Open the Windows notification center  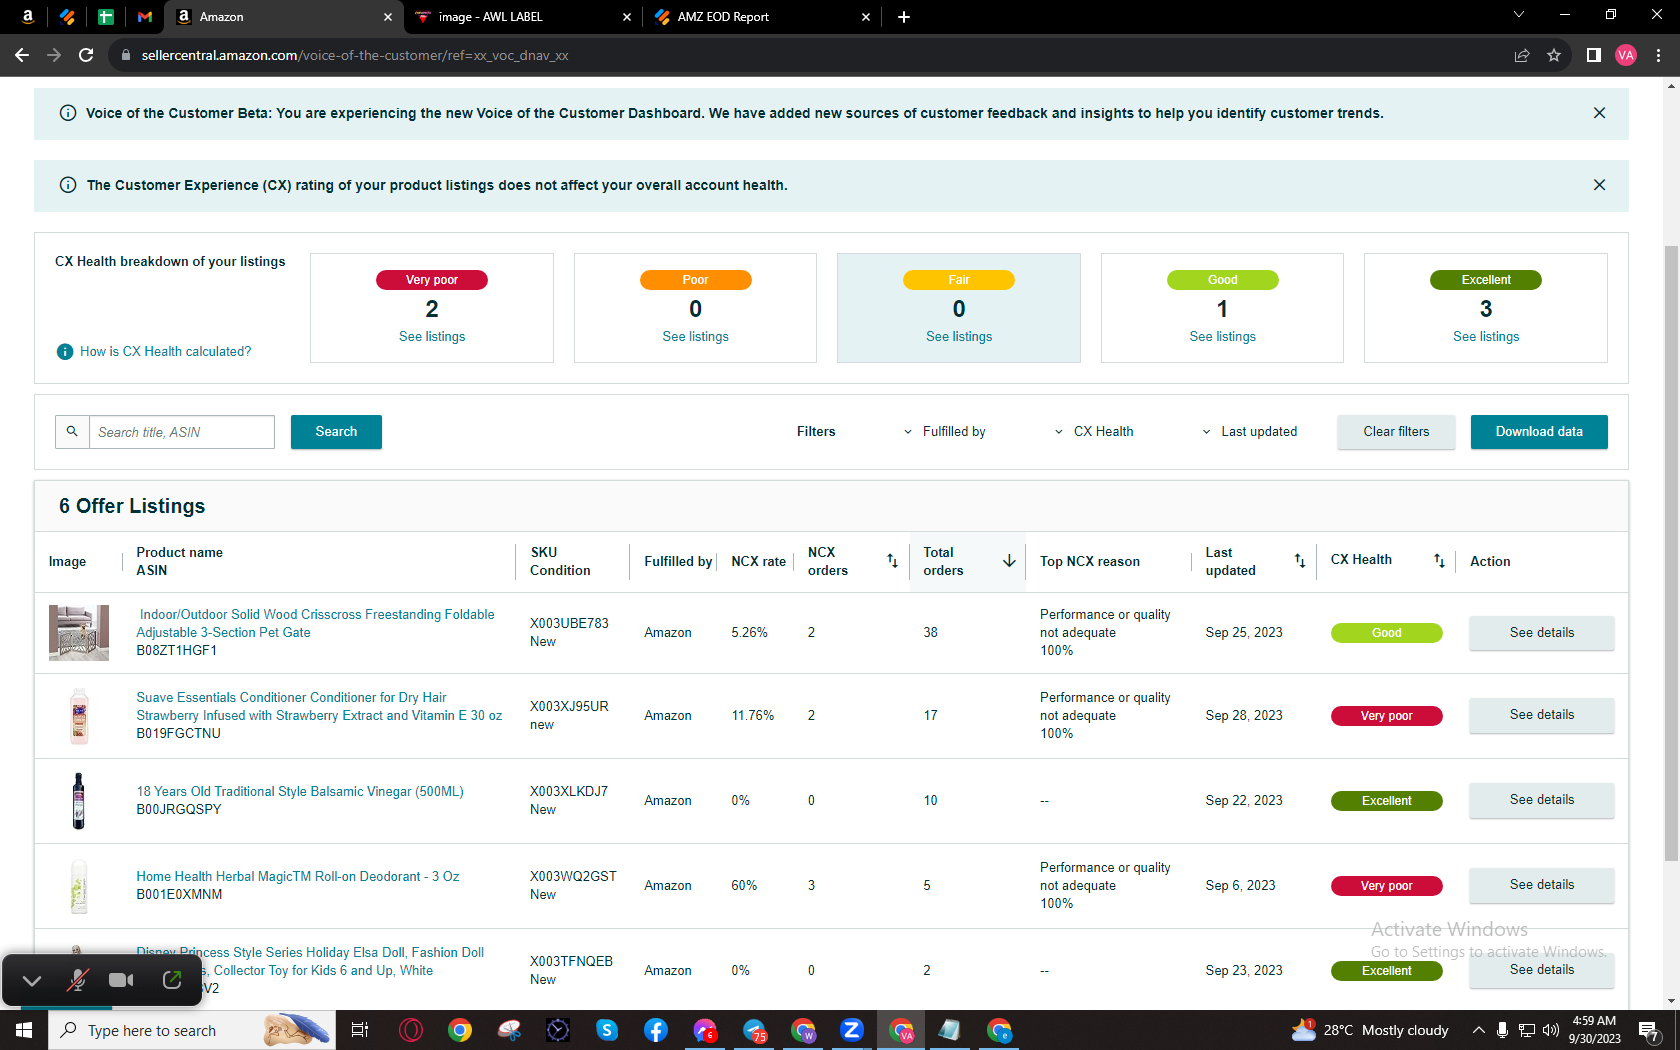coord(1650,1030)
